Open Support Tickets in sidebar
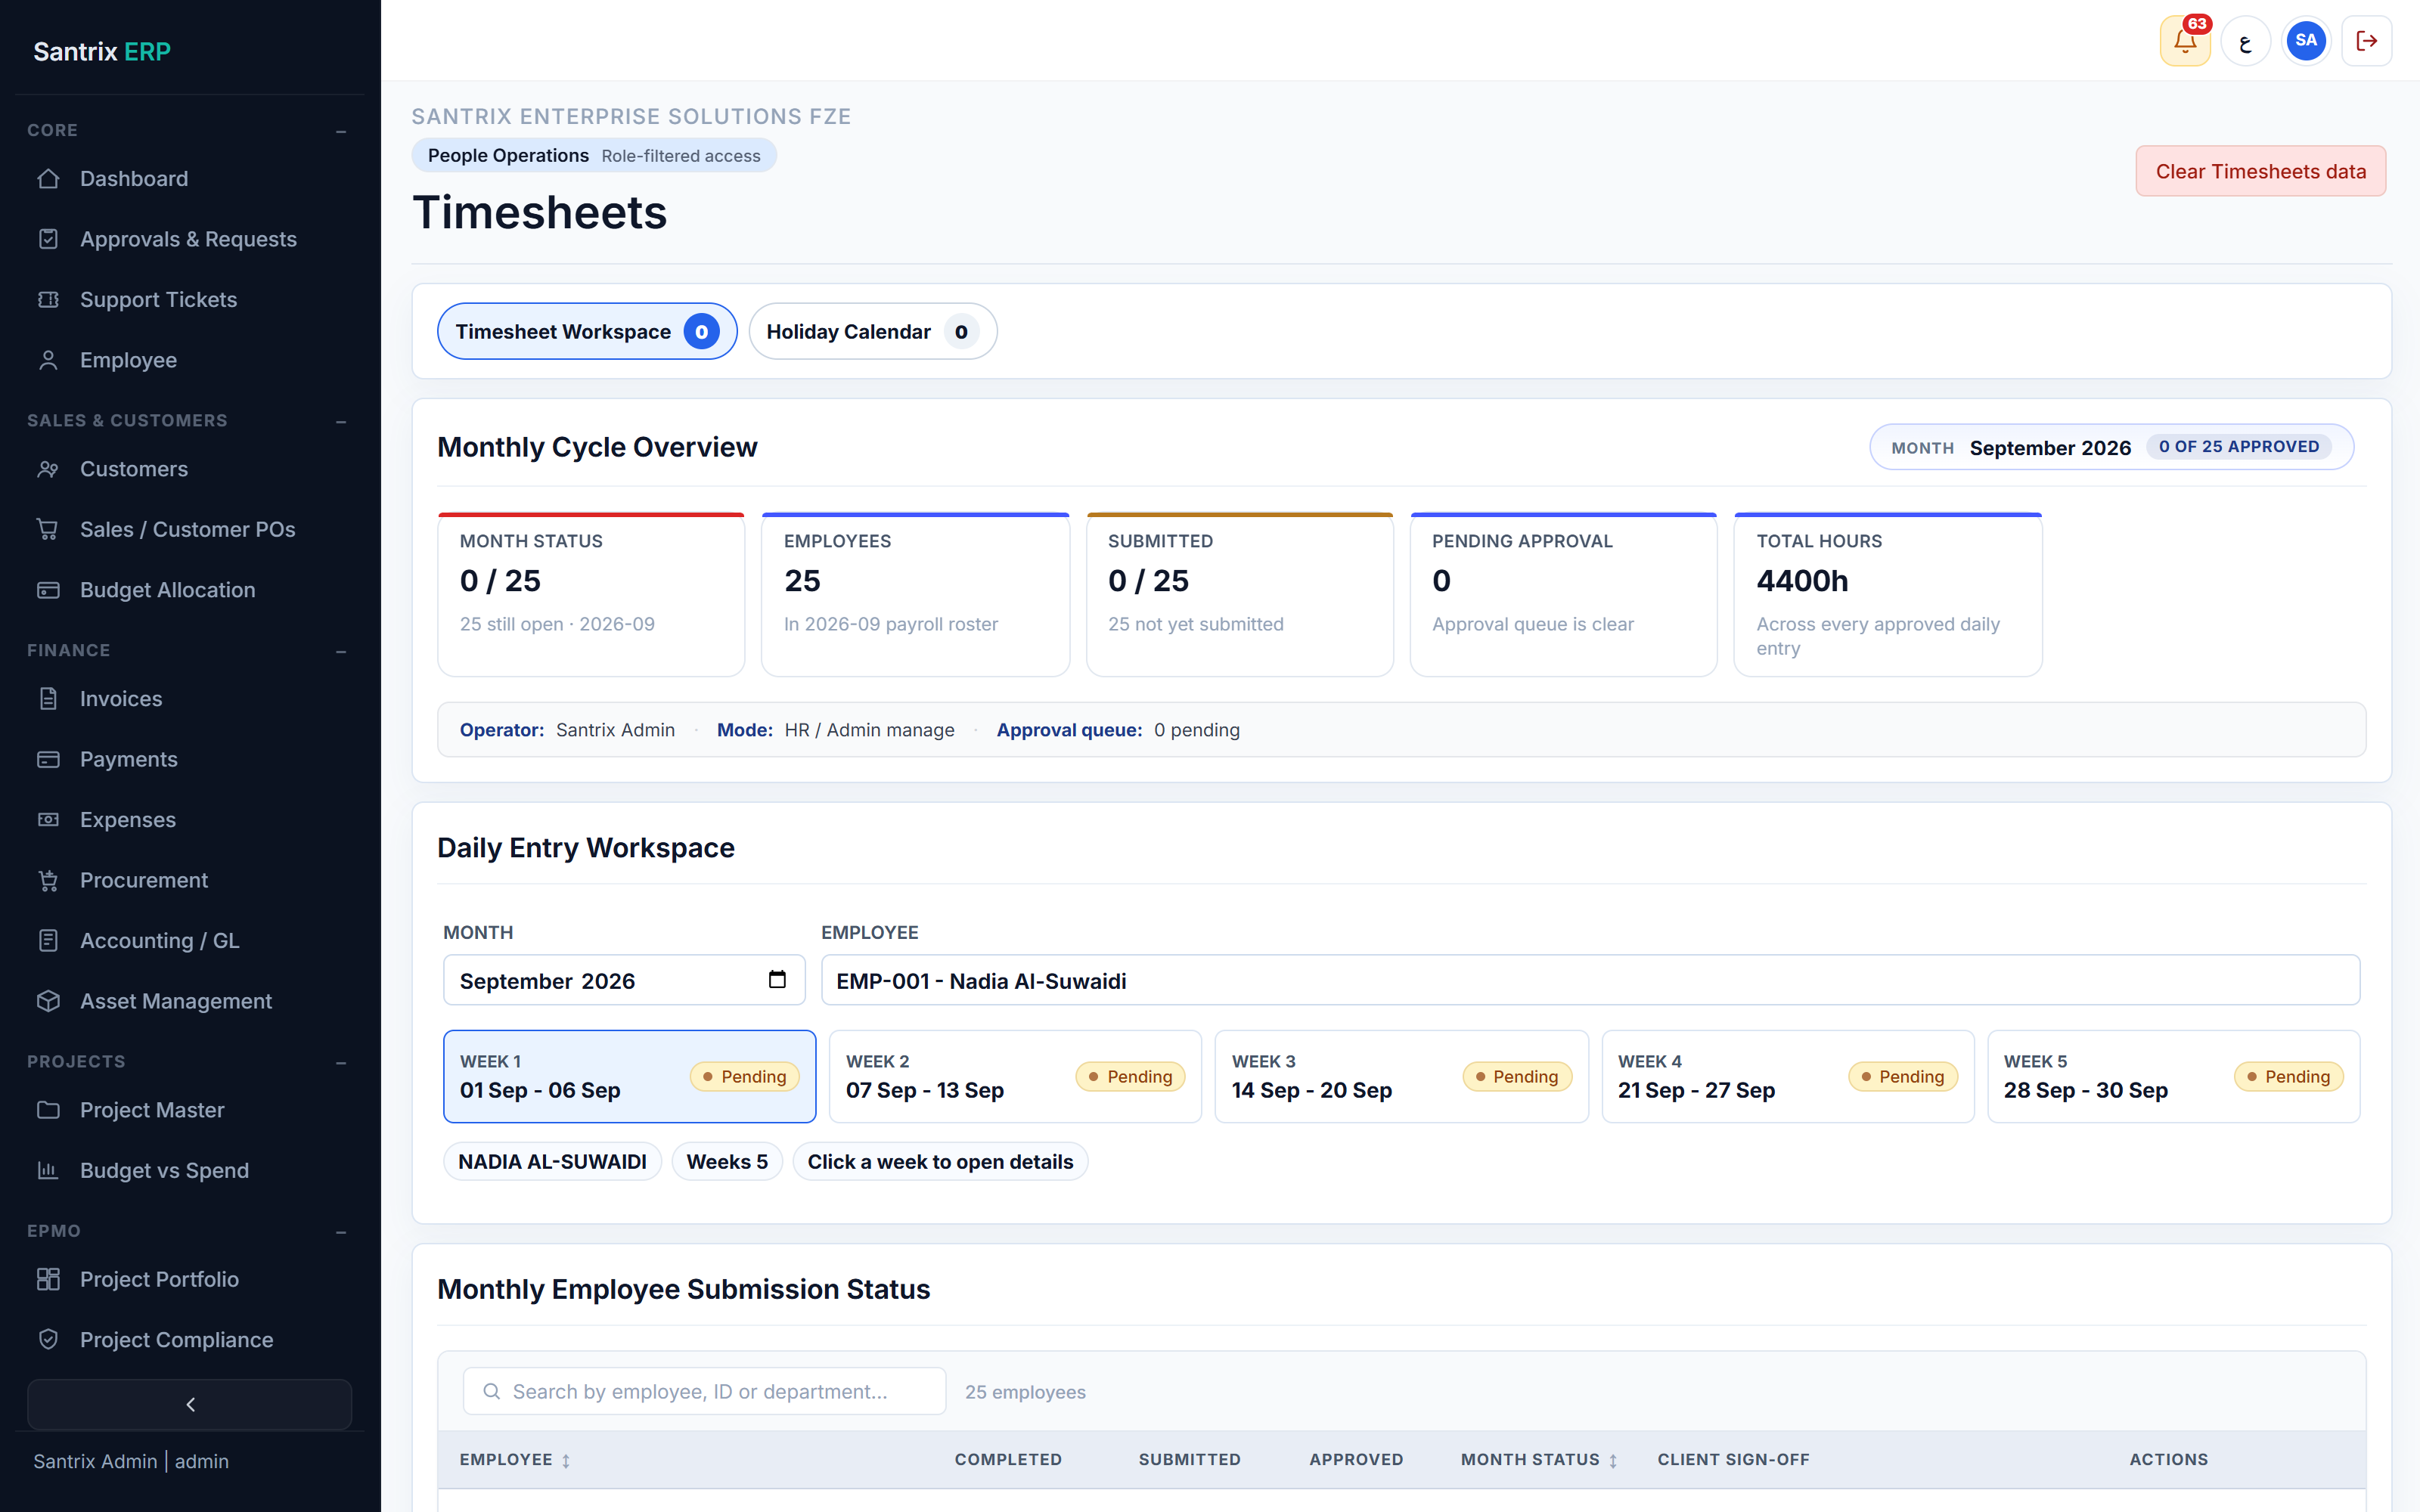The height and width of the screenshot is (1512, 2420). (190, 300)
